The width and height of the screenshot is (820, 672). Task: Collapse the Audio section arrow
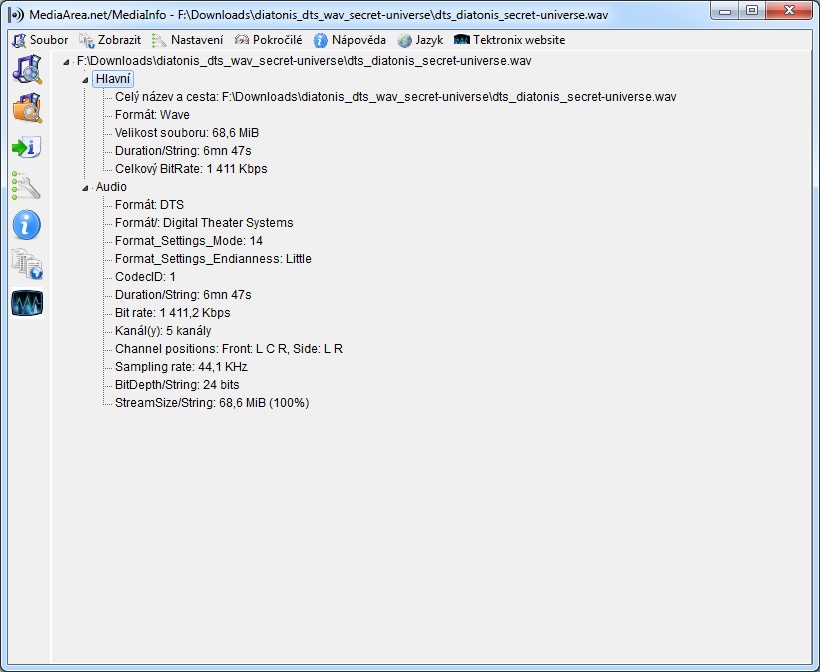pos(85,187)
